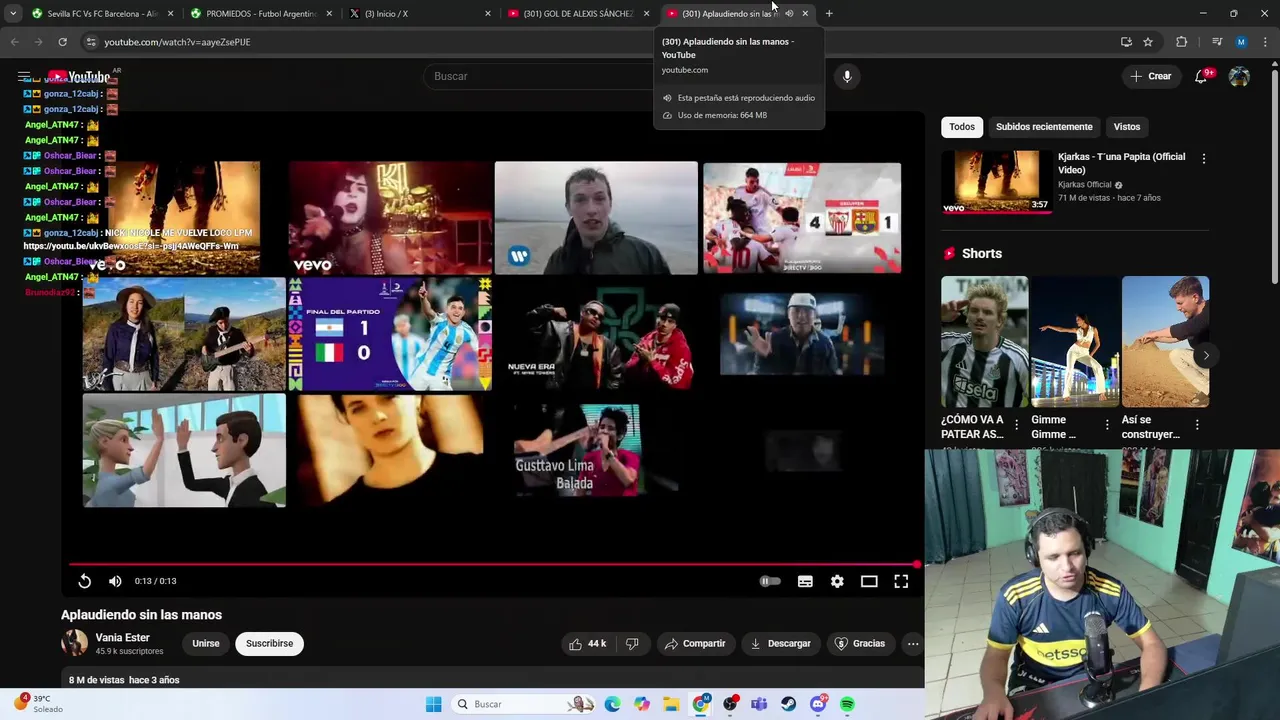
Task: Select the Subidos recientemente filter chip
Action: 1044,127
